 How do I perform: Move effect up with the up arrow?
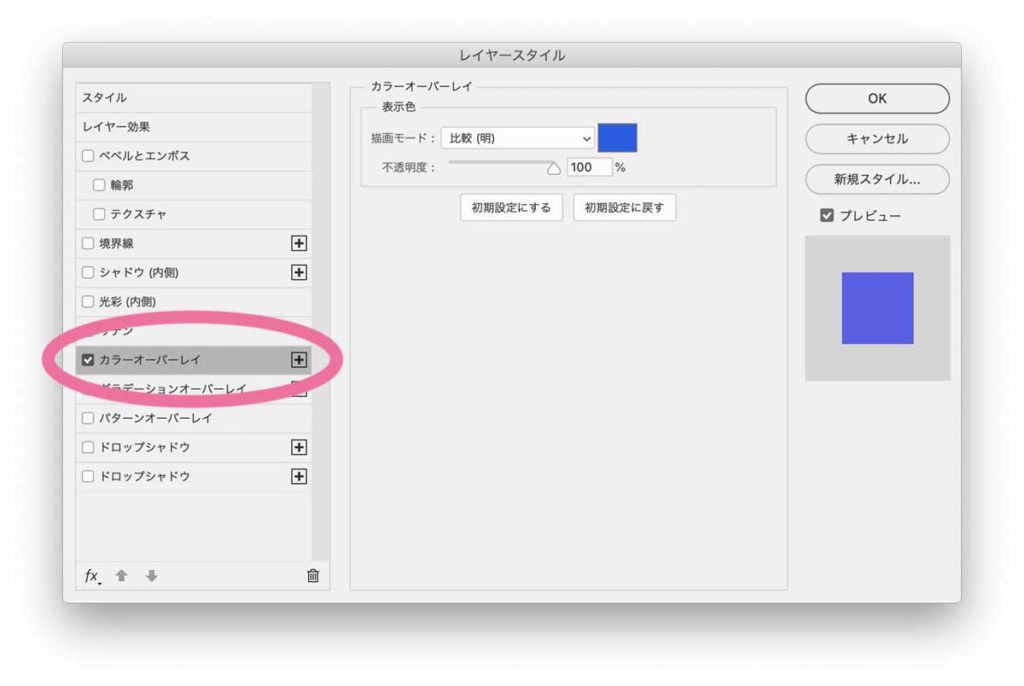[122, 576]
